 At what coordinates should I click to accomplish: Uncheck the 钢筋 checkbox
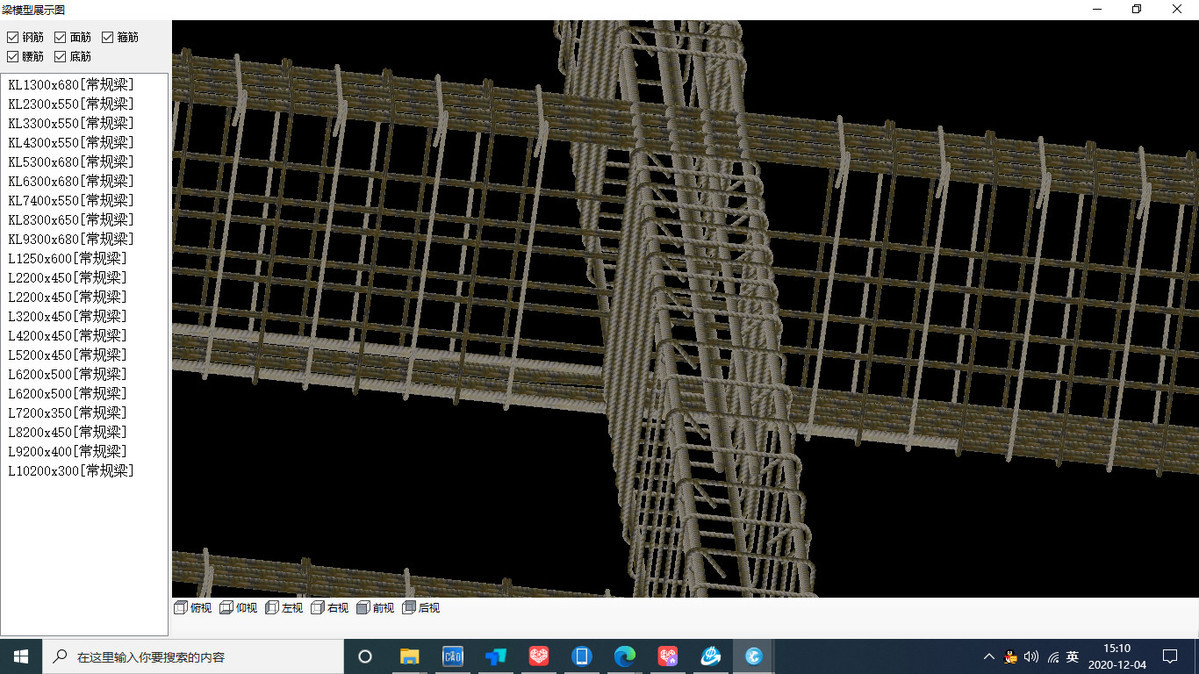pyautogui.click(x=13, y=37)
